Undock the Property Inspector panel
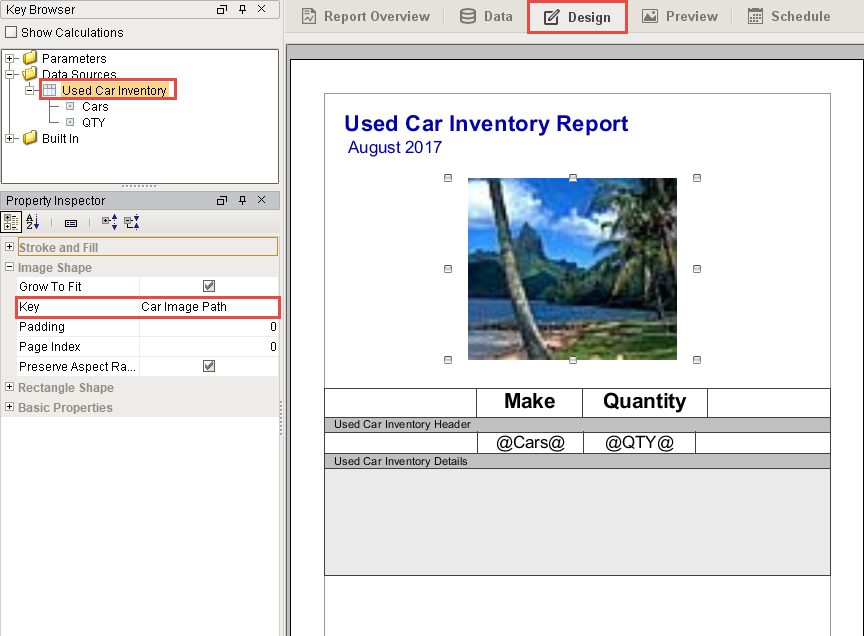The height and width of the screenshot is (636, 864). click(222, 201)
